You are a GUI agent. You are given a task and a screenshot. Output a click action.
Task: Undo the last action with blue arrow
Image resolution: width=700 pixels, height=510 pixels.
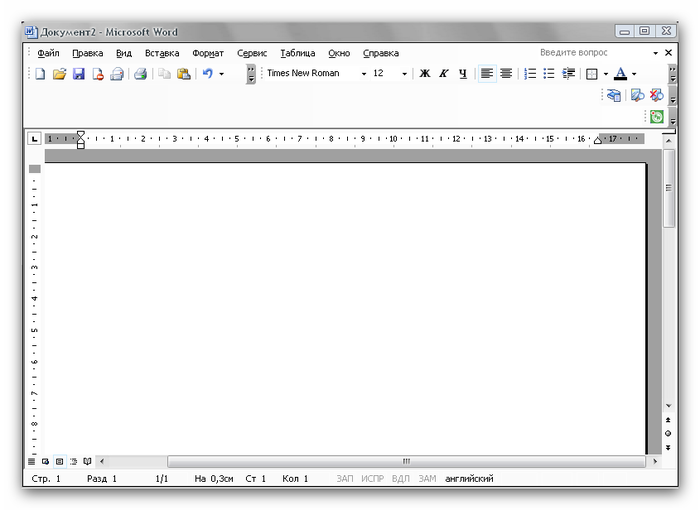click(x=208, y=74)
